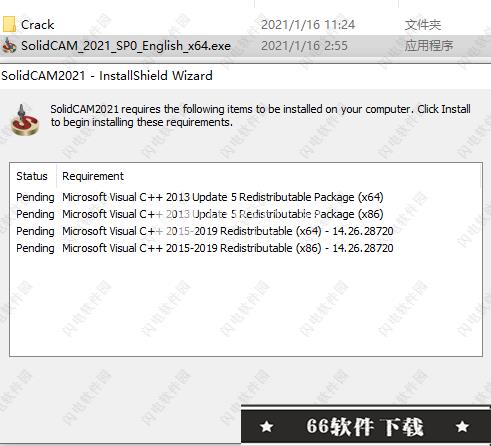Click Pending status of last requirement
The width and height of the screenshot is (491, 446).
35,248
